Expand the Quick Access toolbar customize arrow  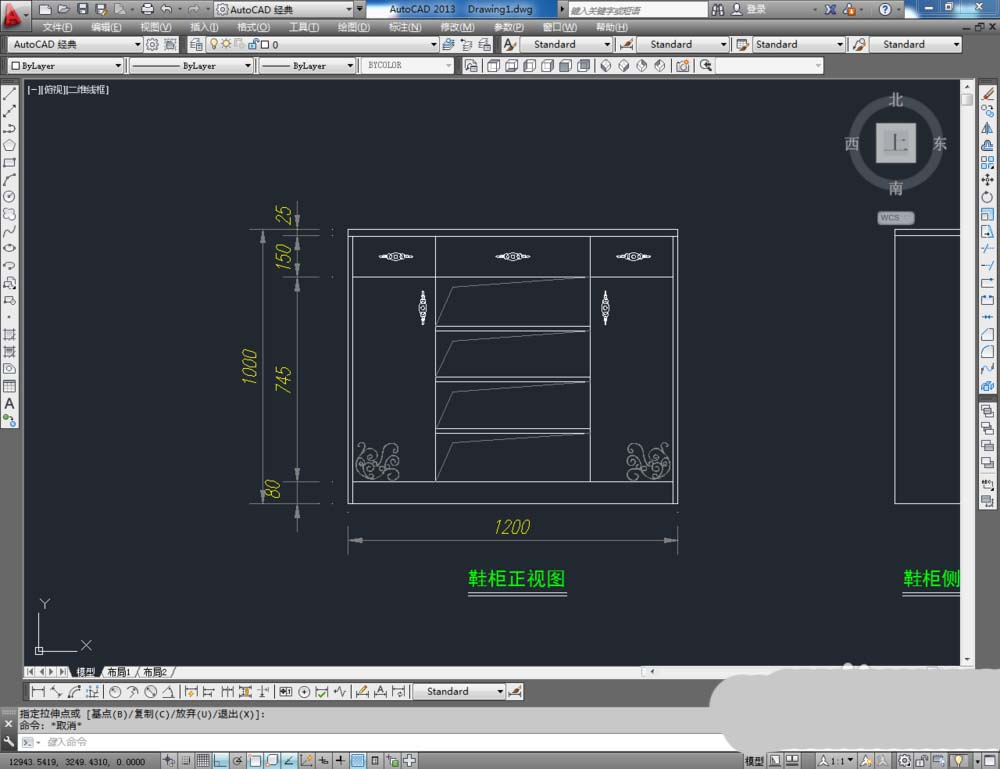pos(360,9)
